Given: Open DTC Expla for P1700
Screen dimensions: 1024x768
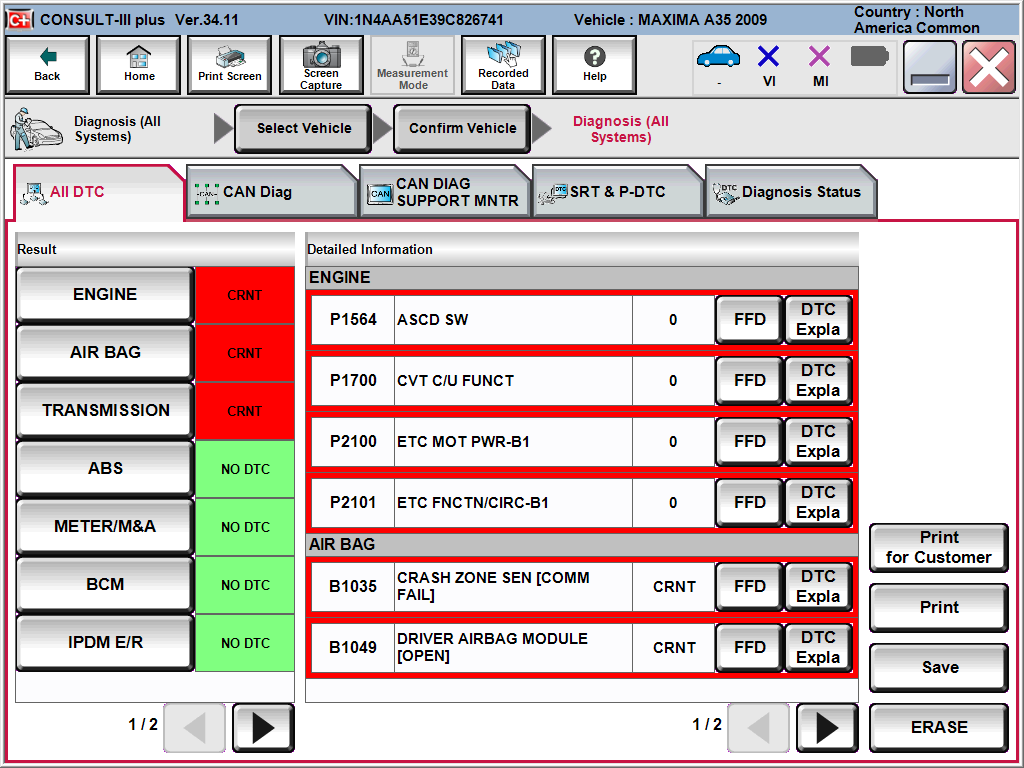Looking at the screenshot, I should click(818, 381).
